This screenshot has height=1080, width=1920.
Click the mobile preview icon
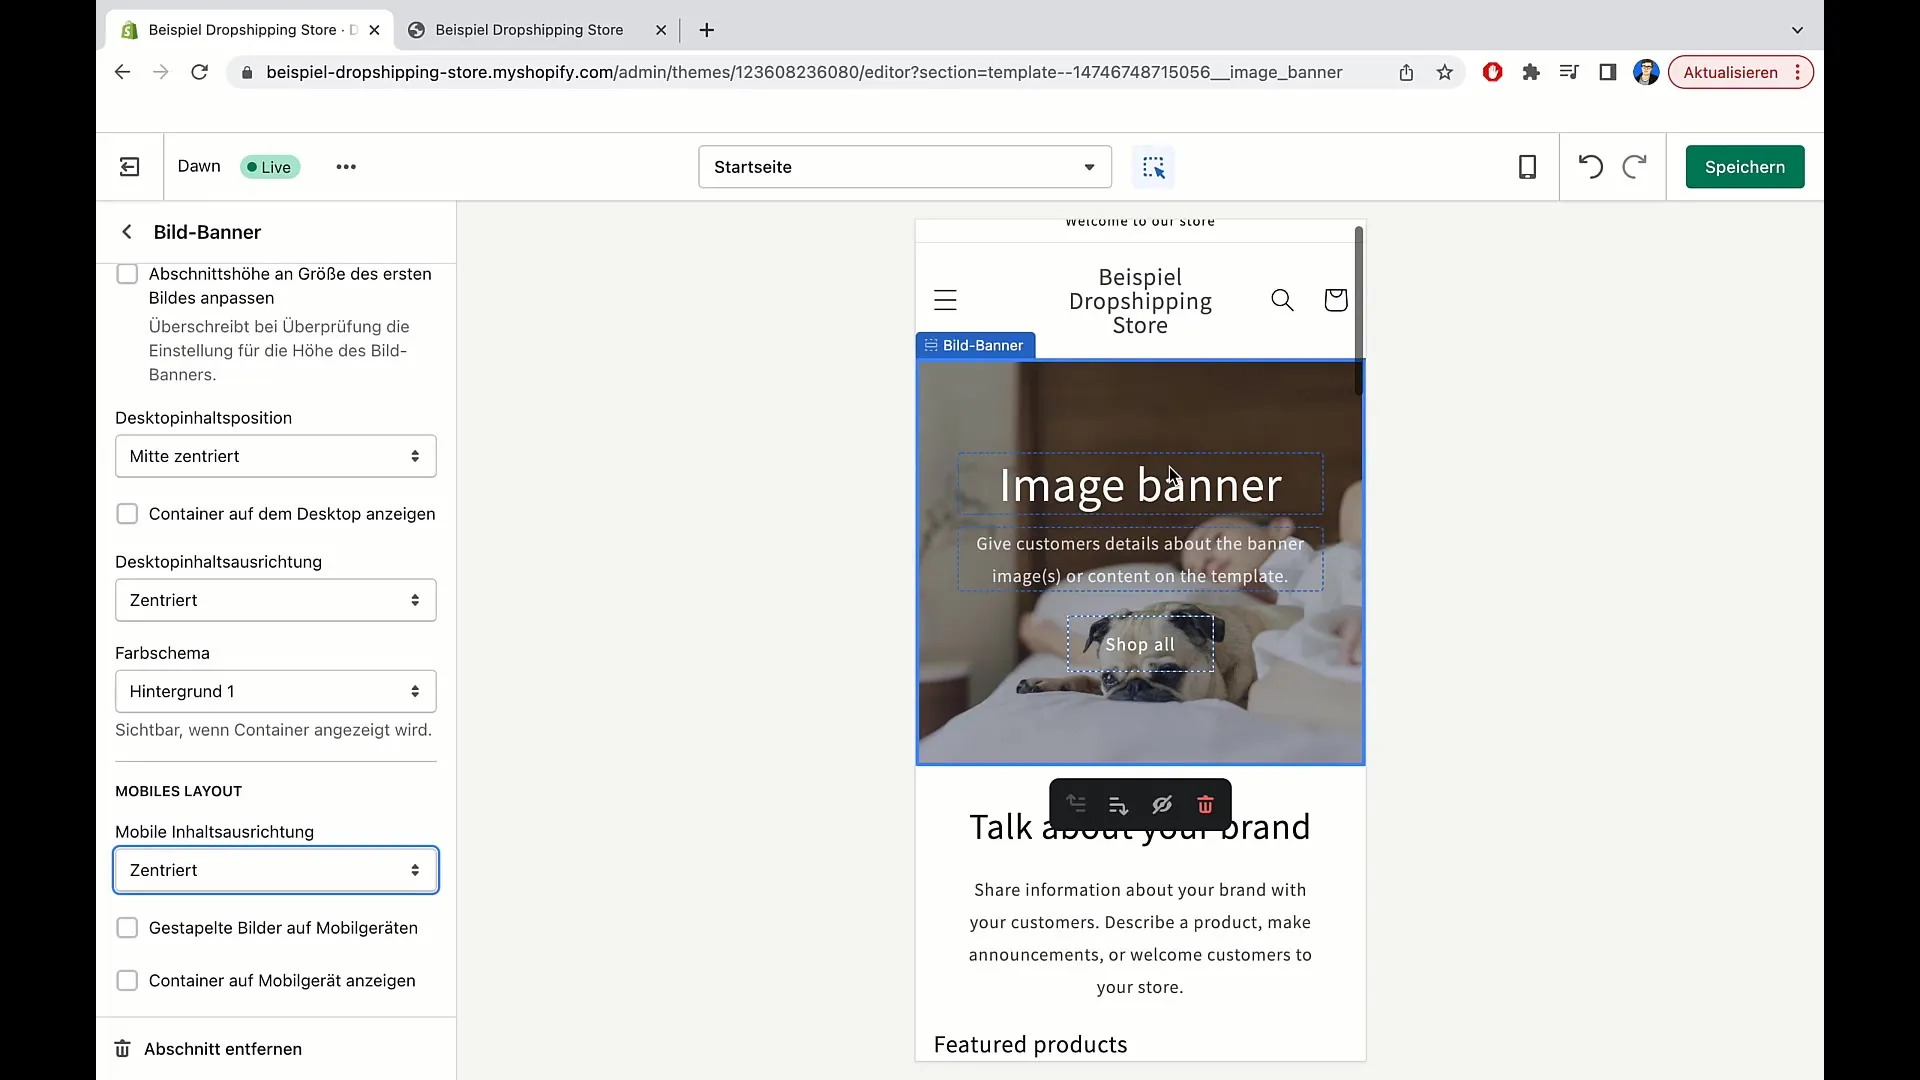tap(1528, 166)
